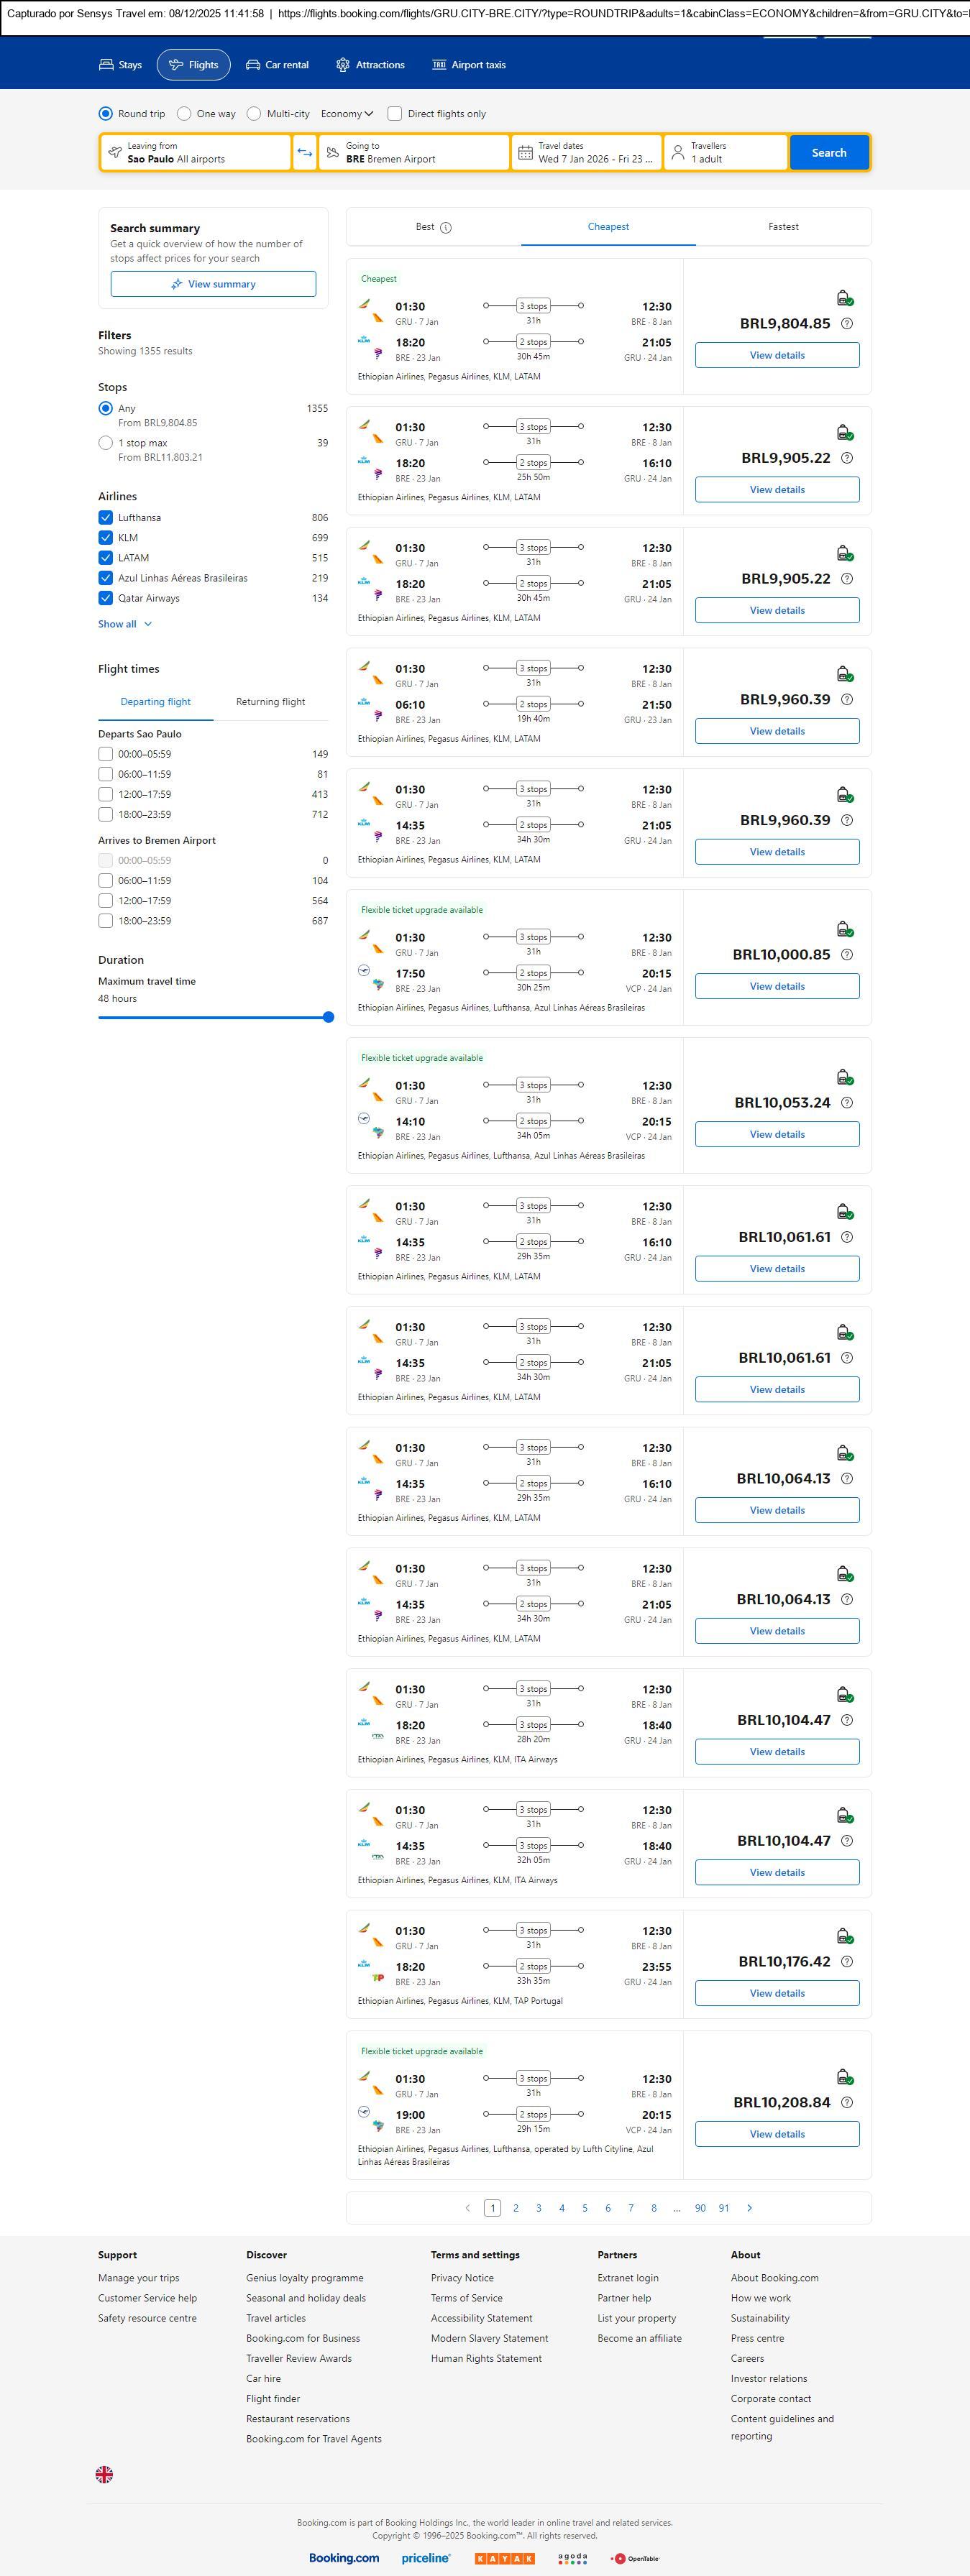Open the Economy cabin class dropdown
The height and width of the screenshot is (2576, 970).
[x=346, y=114]
